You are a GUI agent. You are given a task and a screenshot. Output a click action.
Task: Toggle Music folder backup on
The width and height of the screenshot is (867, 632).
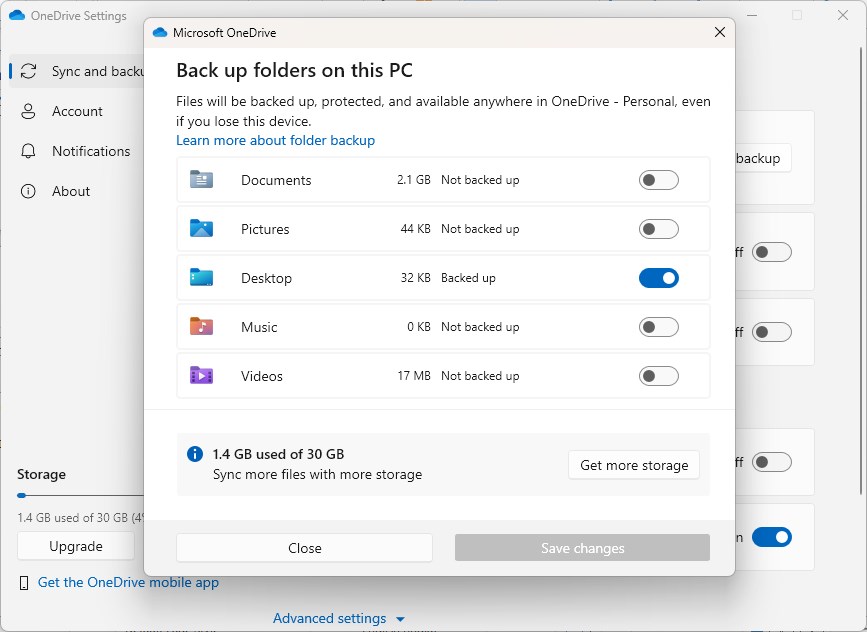click(658, 327)
